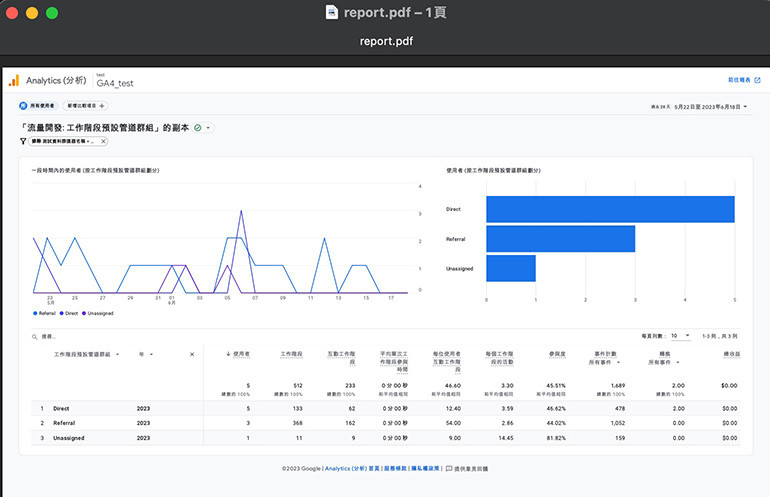The image size is (770, 497).
Task: Click the Google Analytics logo icon
Action: (x=14, y=81)
